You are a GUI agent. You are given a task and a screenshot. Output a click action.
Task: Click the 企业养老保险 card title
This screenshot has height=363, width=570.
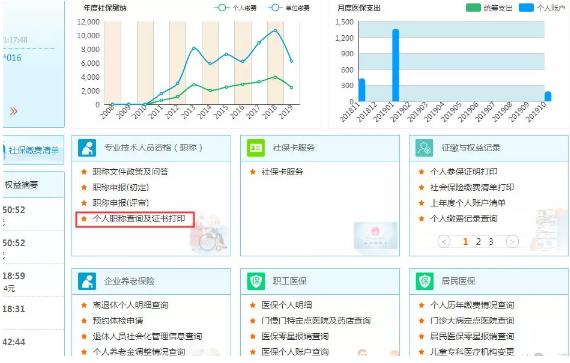click(129, 281)
